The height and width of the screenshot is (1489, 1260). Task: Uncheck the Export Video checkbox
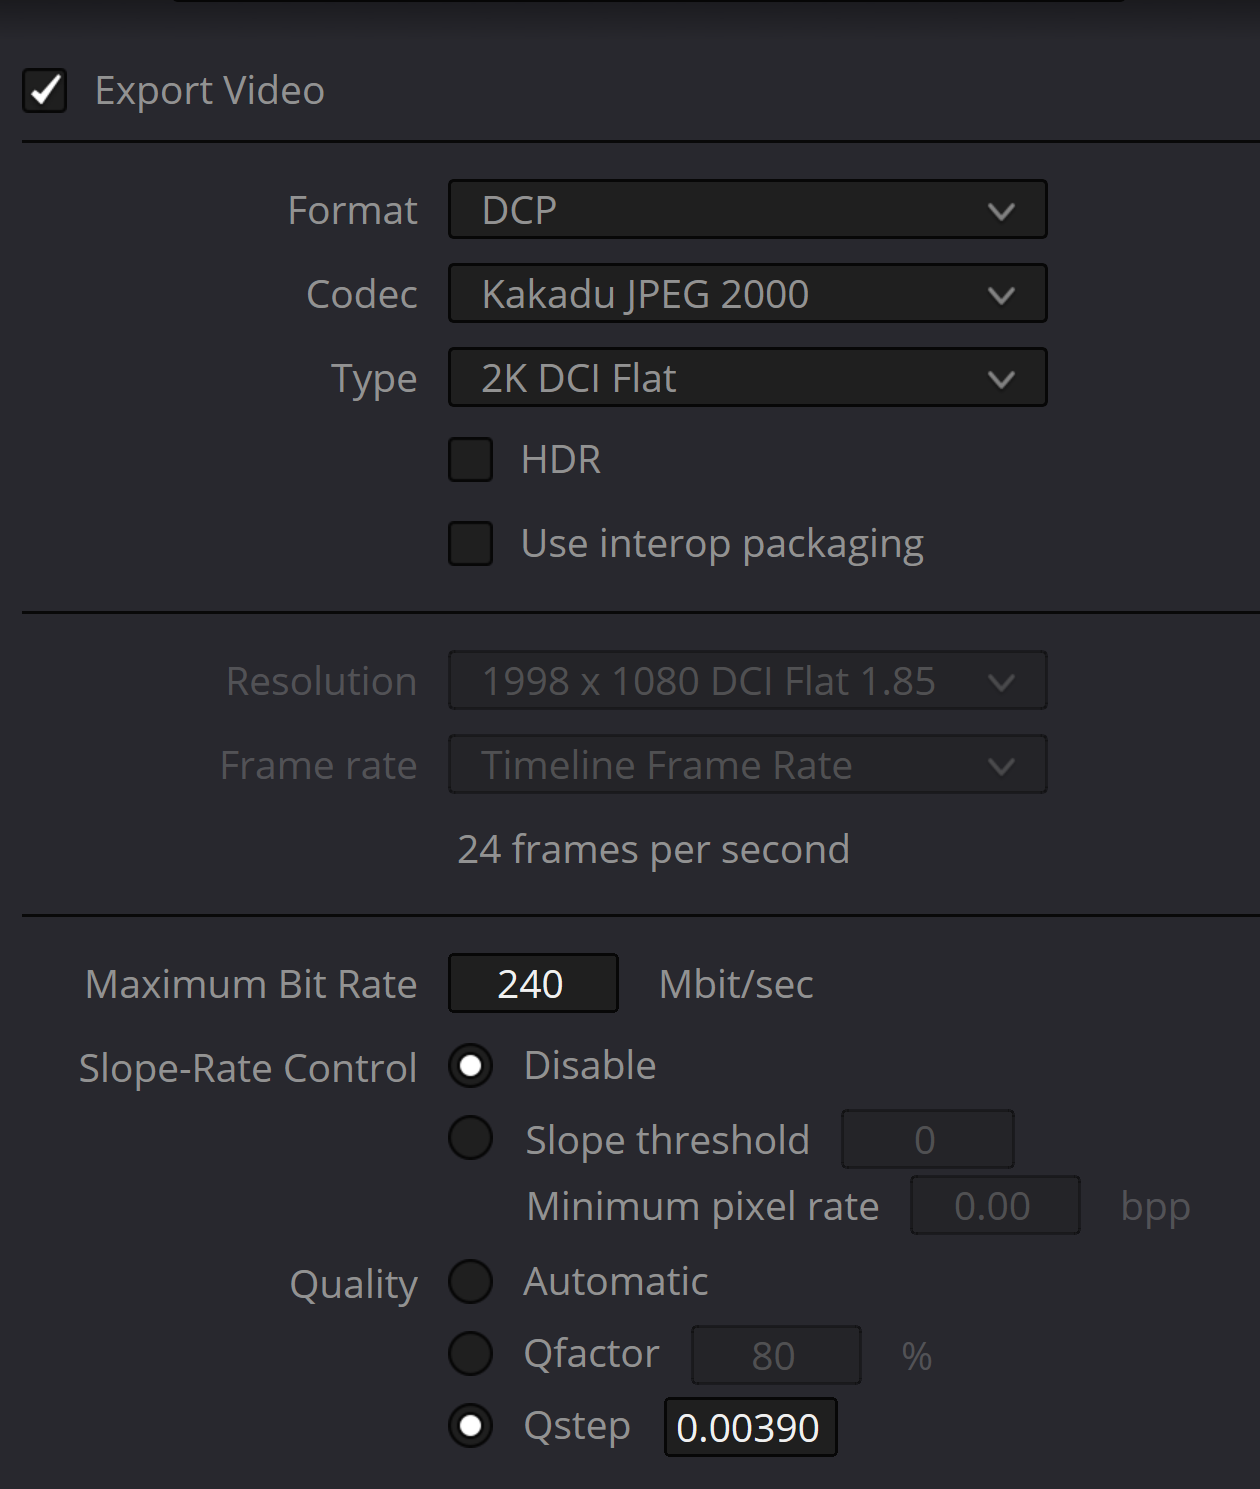pos(45,91)
